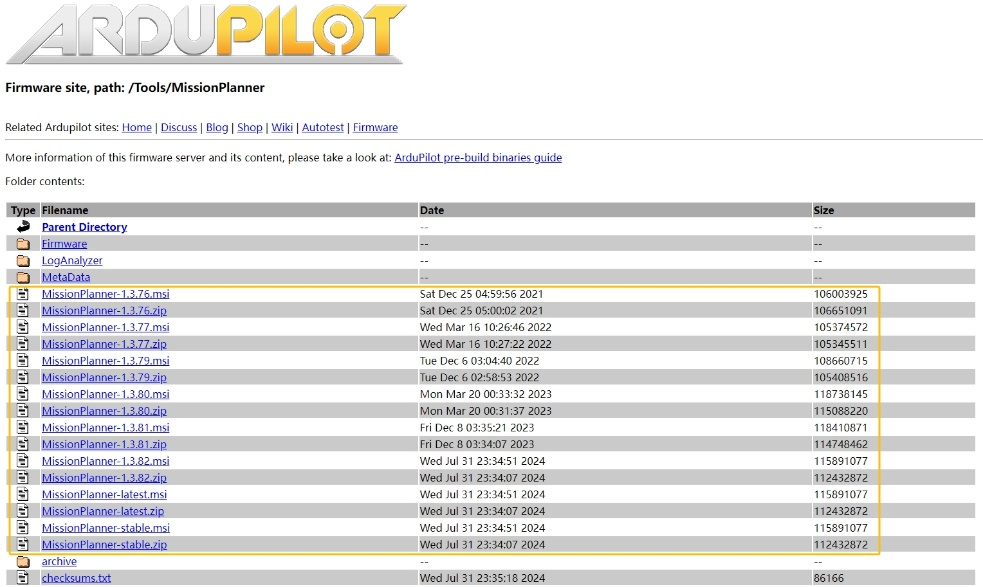Download MissionPlanner-latest.zip
This screenshot has height=587, width=983.
click(x=103, y=511)
